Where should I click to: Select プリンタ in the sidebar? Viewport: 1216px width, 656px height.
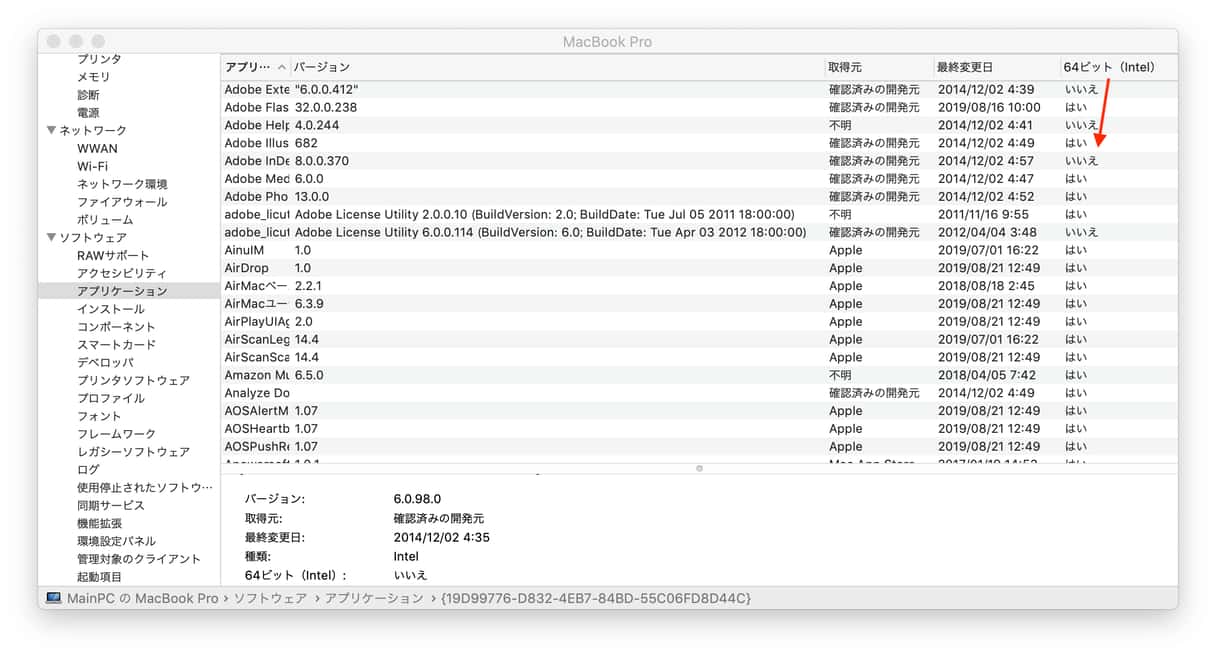[x=99, y=59]
